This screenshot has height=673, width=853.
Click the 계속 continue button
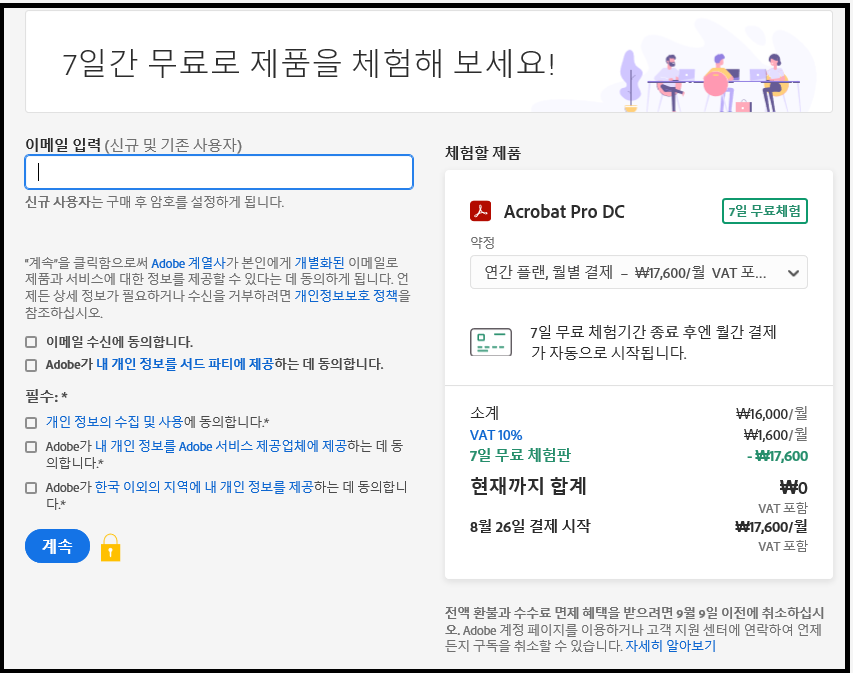57,546
